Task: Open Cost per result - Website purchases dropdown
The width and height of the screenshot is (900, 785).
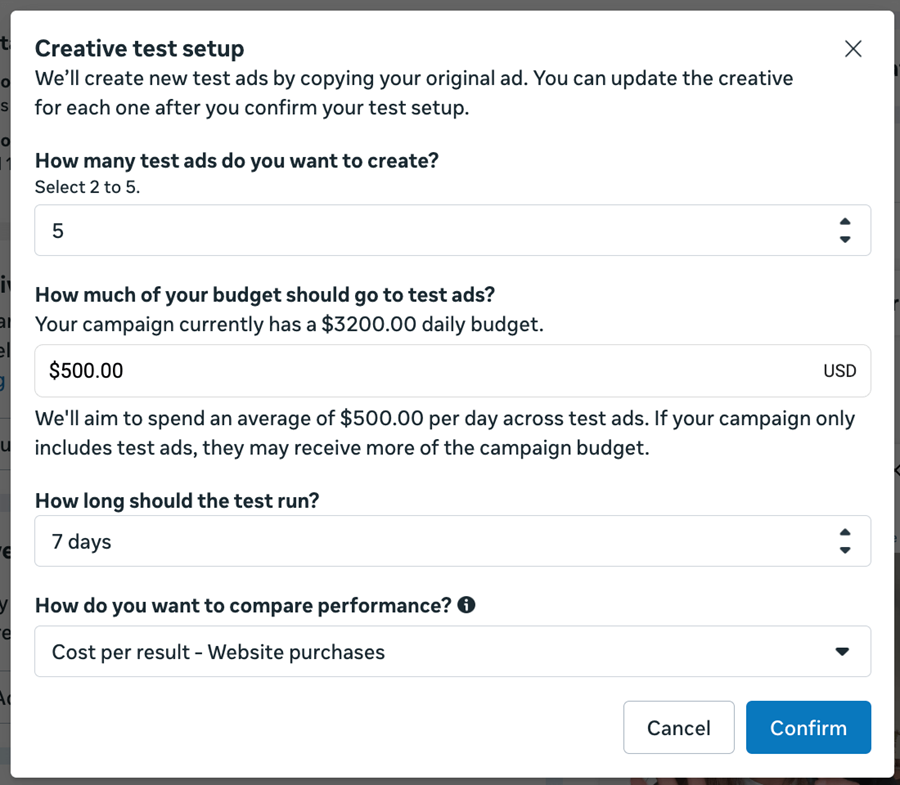Action: click(x=430, y=652)
